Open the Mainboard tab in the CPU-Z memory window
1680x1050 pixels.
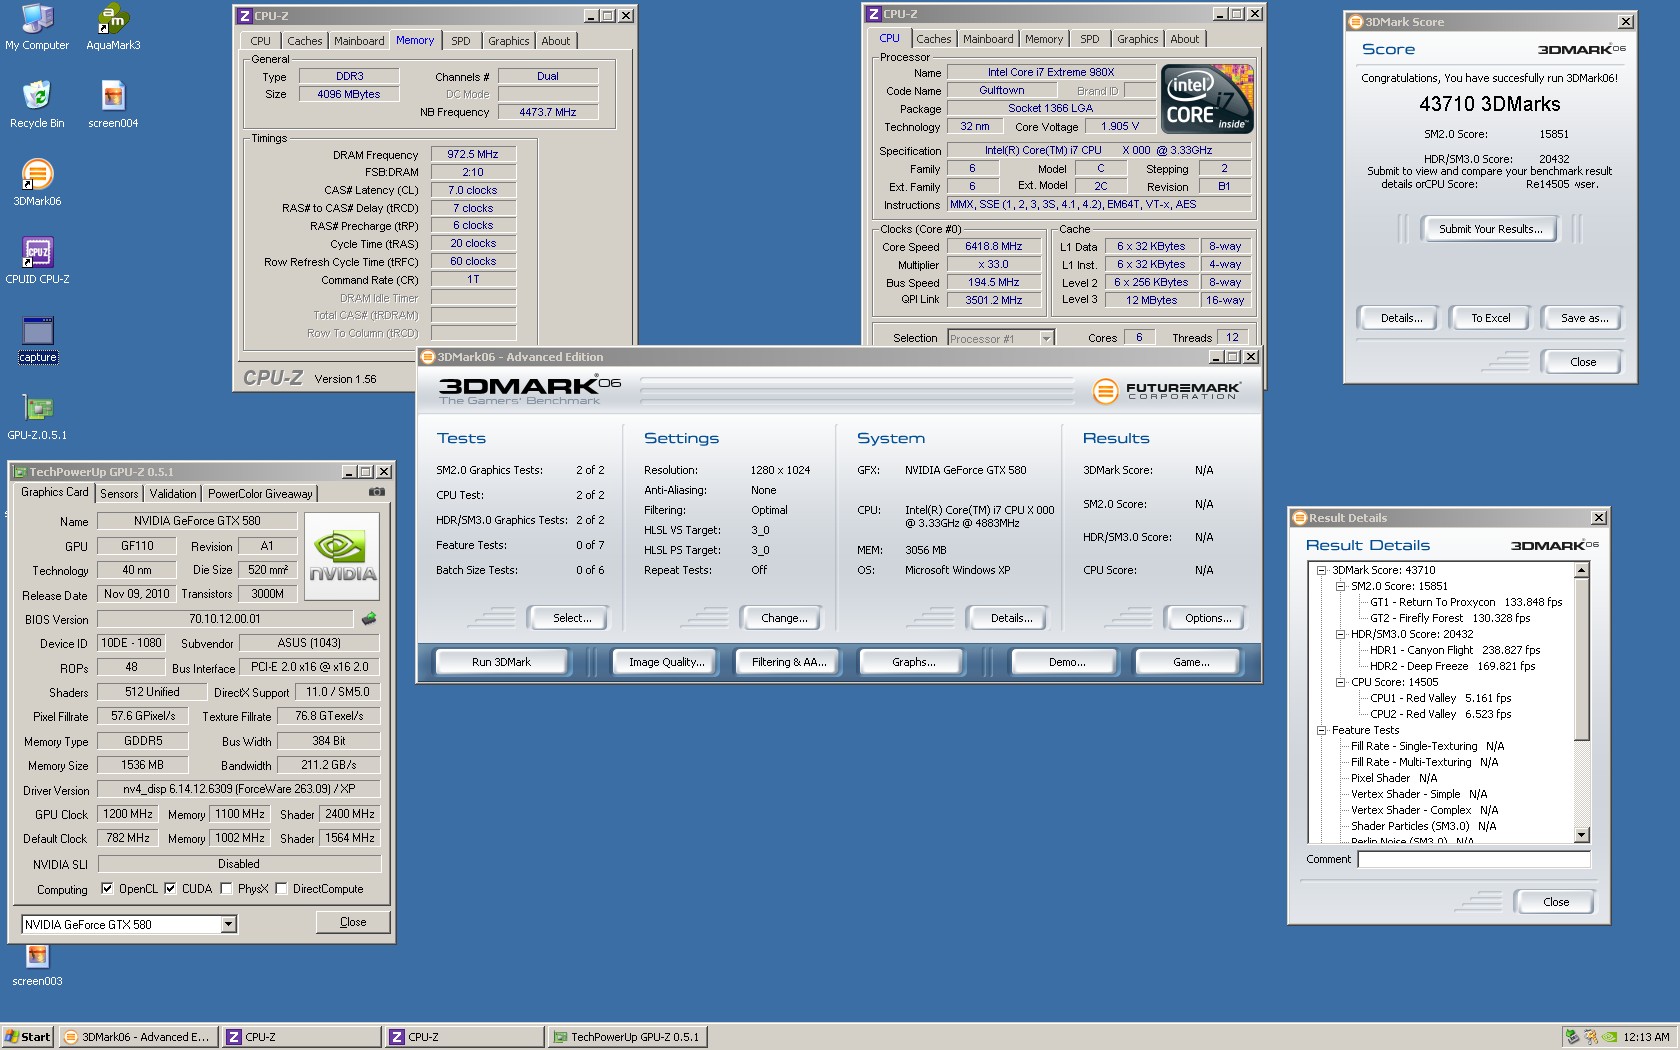359,41
